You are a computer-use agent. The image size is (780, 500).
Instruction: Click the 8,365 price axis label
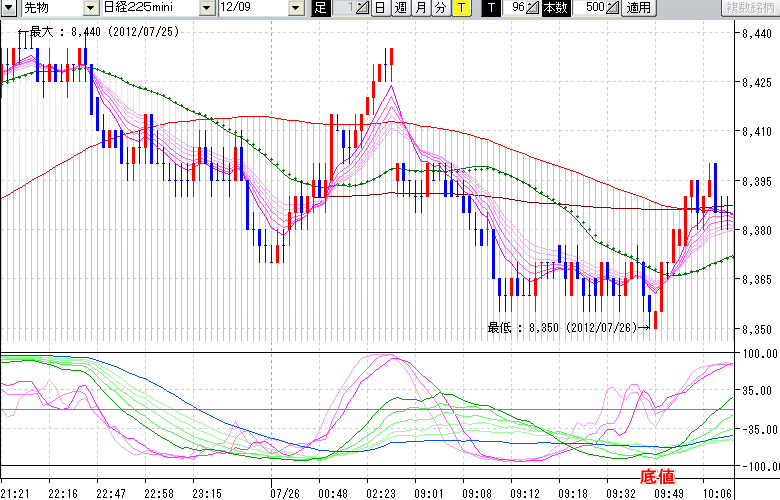pyautogui.click(x=757, y=280)
